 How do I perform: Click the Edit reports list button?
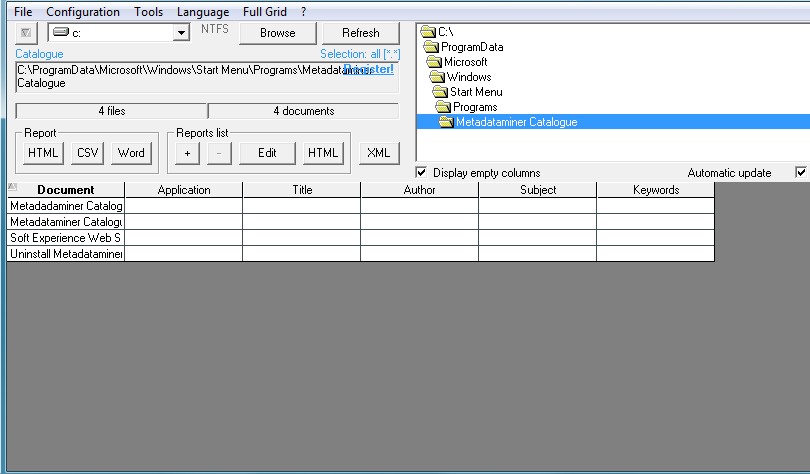click(x=267, y=153)
